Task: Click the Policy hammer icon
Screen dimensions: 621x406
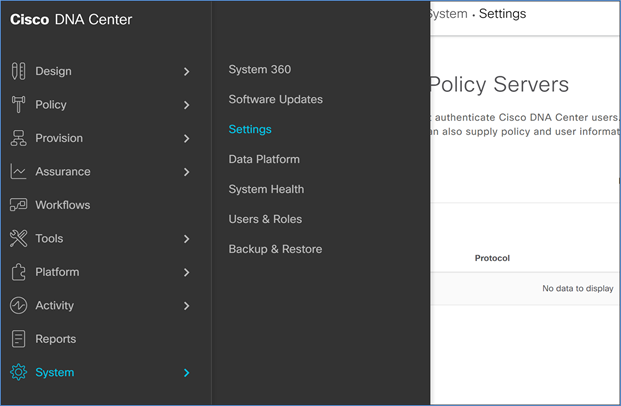Action: [18, 105]
